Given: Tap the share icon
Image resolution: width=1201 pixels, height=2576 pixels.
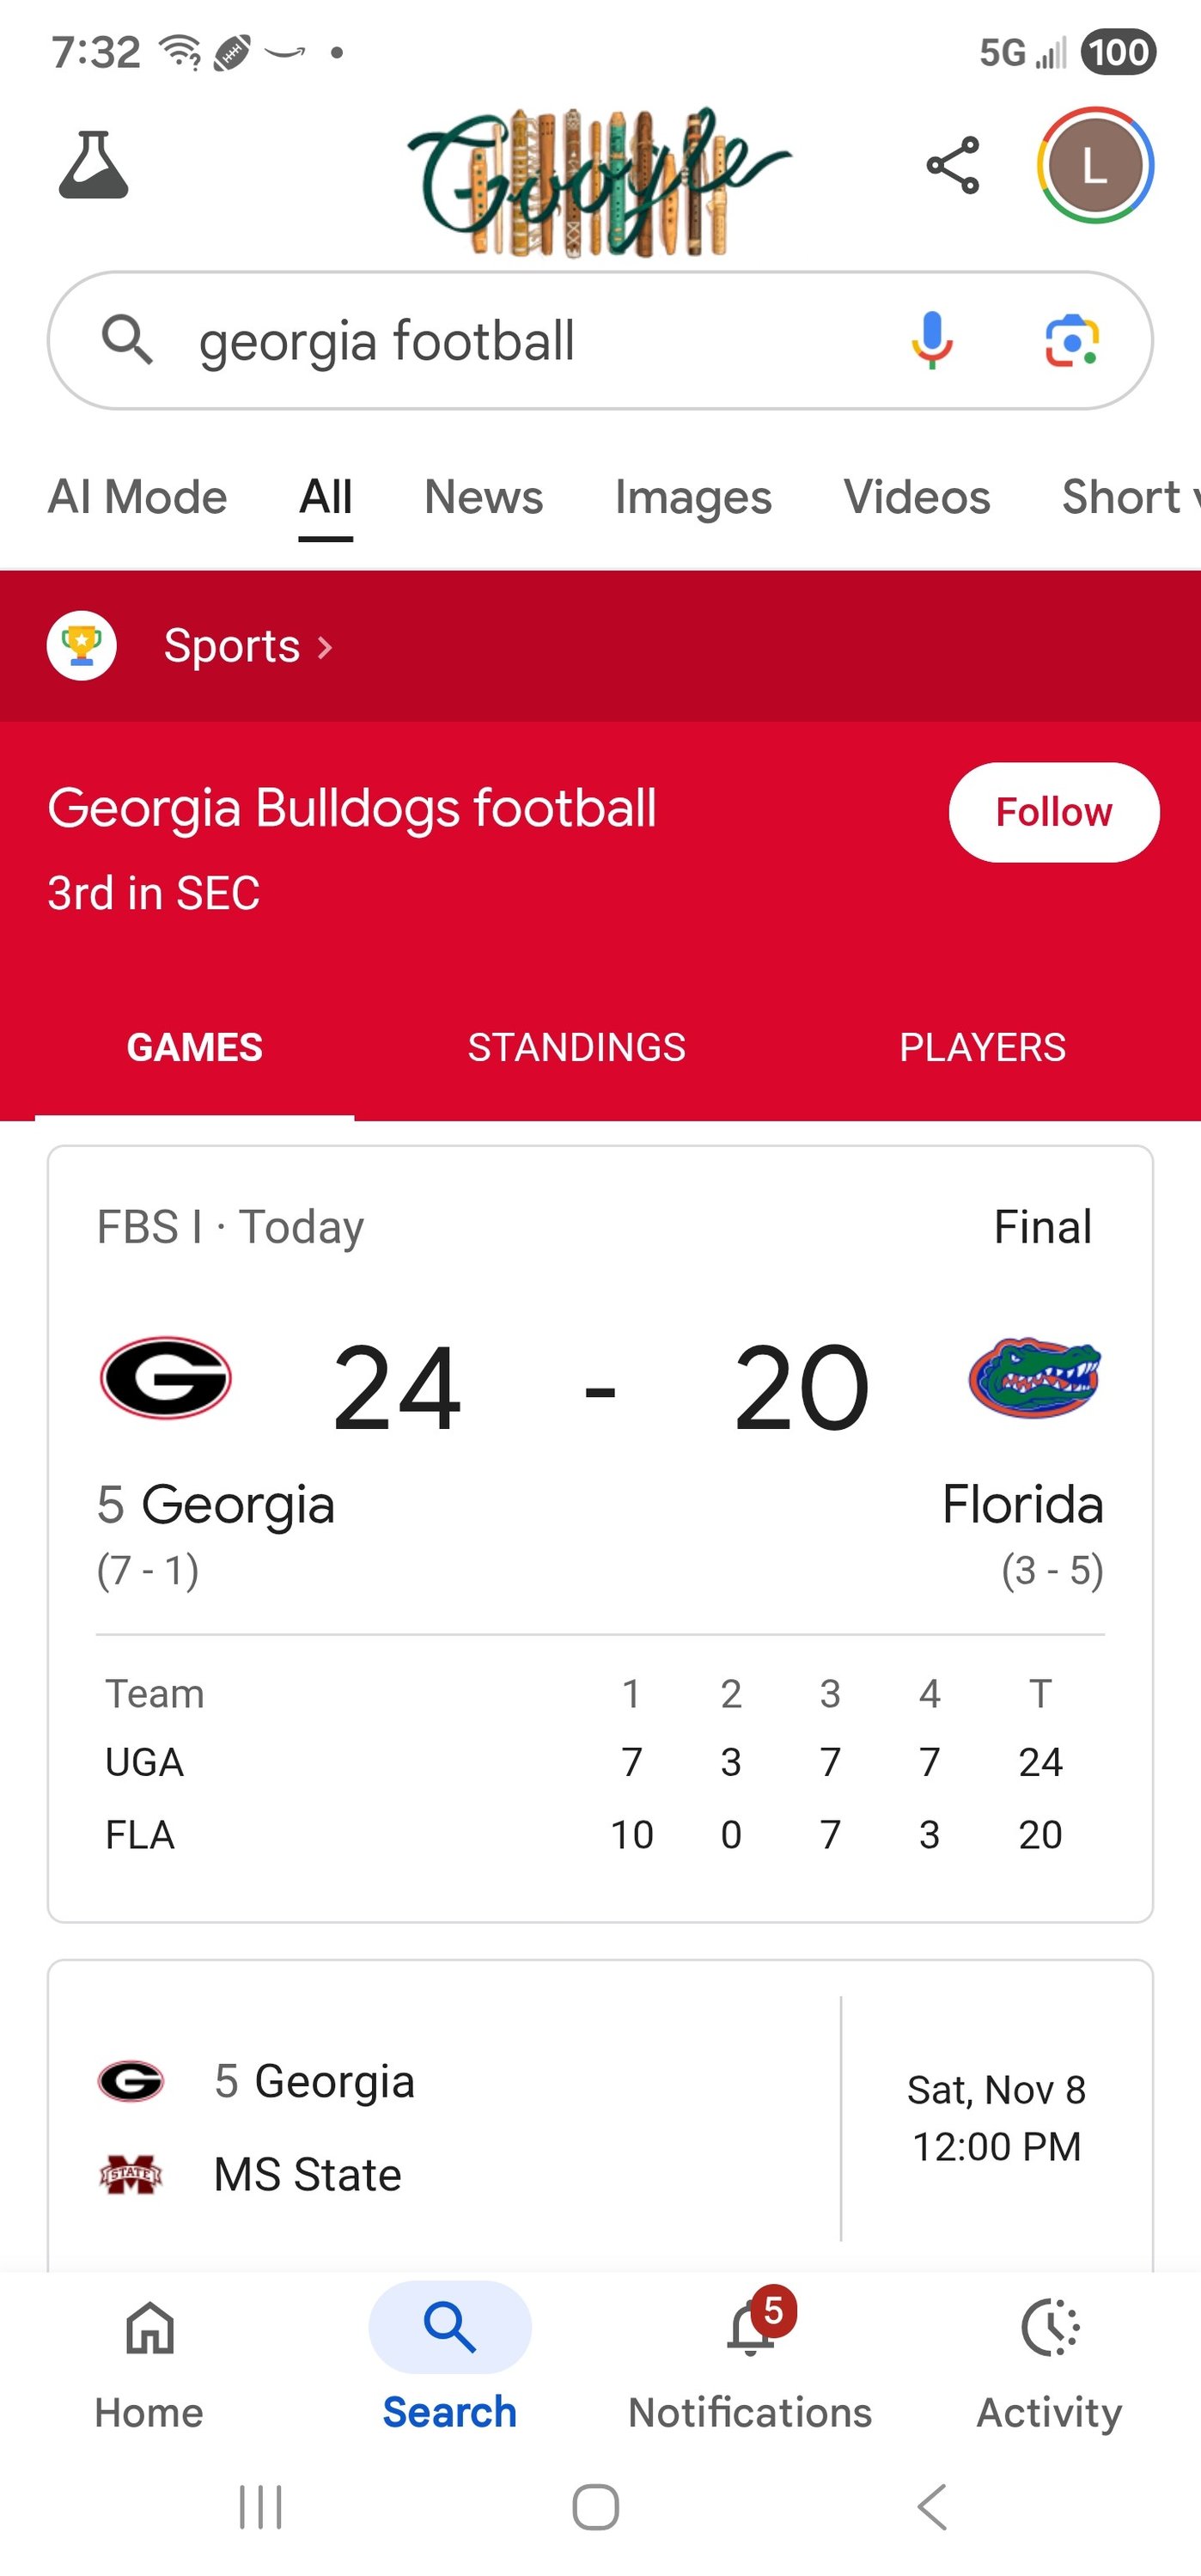Looking at the screenshot, I should 953,165.
